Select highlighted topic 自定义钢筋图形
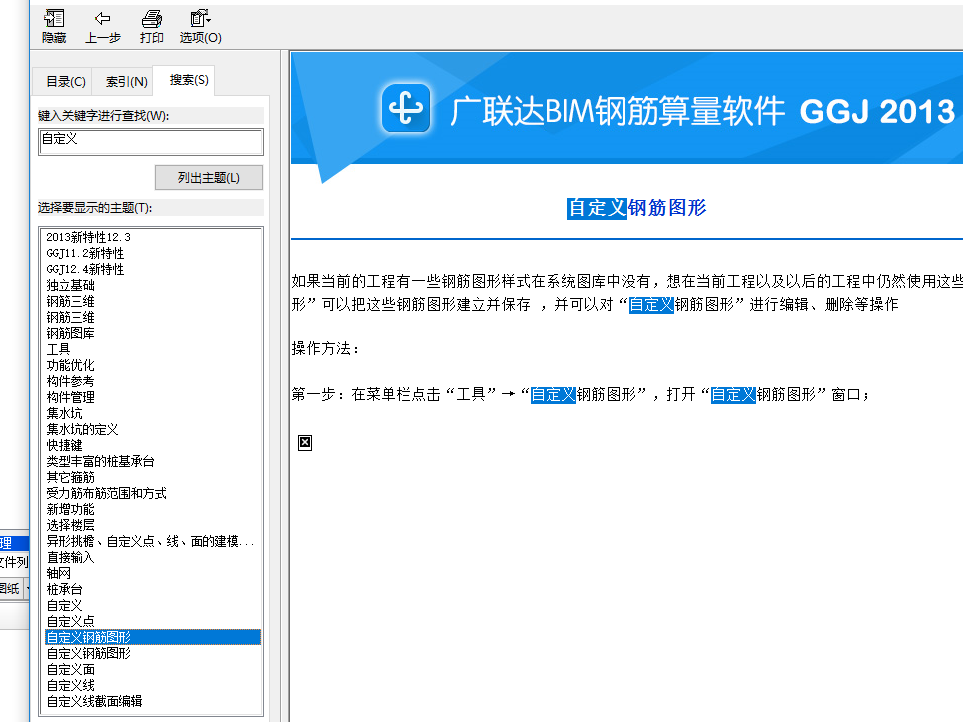The height and width of the screenshot is (722, 963). click(x=153, y=637)
